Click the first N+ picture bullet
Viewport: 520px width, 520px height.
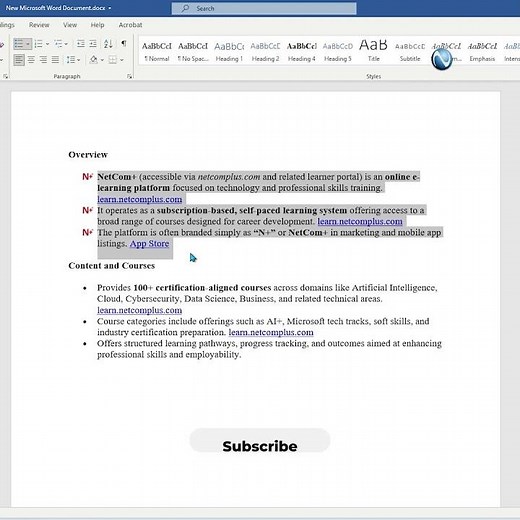87,177
